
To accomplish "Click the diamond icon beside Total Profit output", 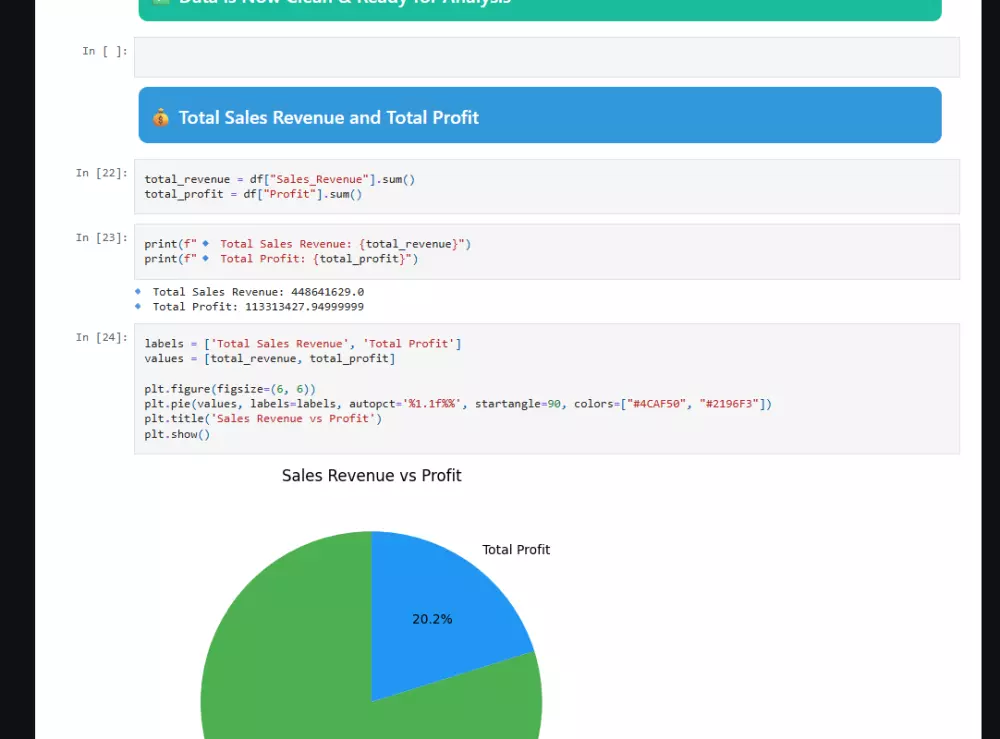I will coord(138,307).
